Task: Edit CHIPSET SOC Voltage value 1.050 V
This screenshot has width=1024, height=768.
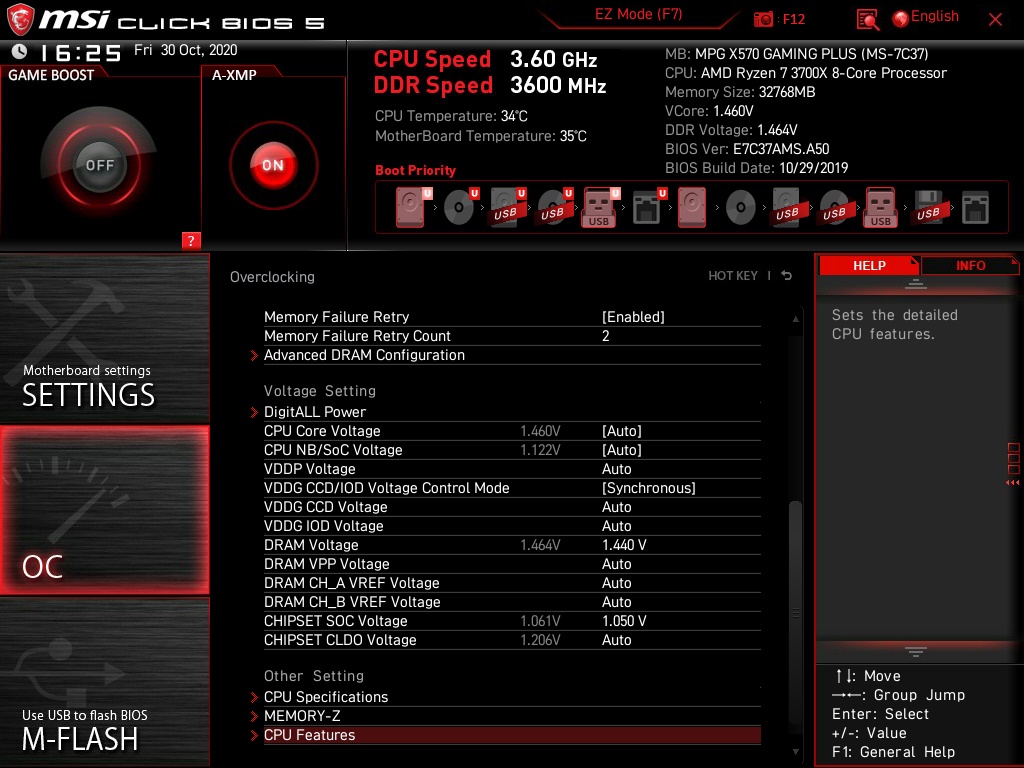Action: click(624, 621)
